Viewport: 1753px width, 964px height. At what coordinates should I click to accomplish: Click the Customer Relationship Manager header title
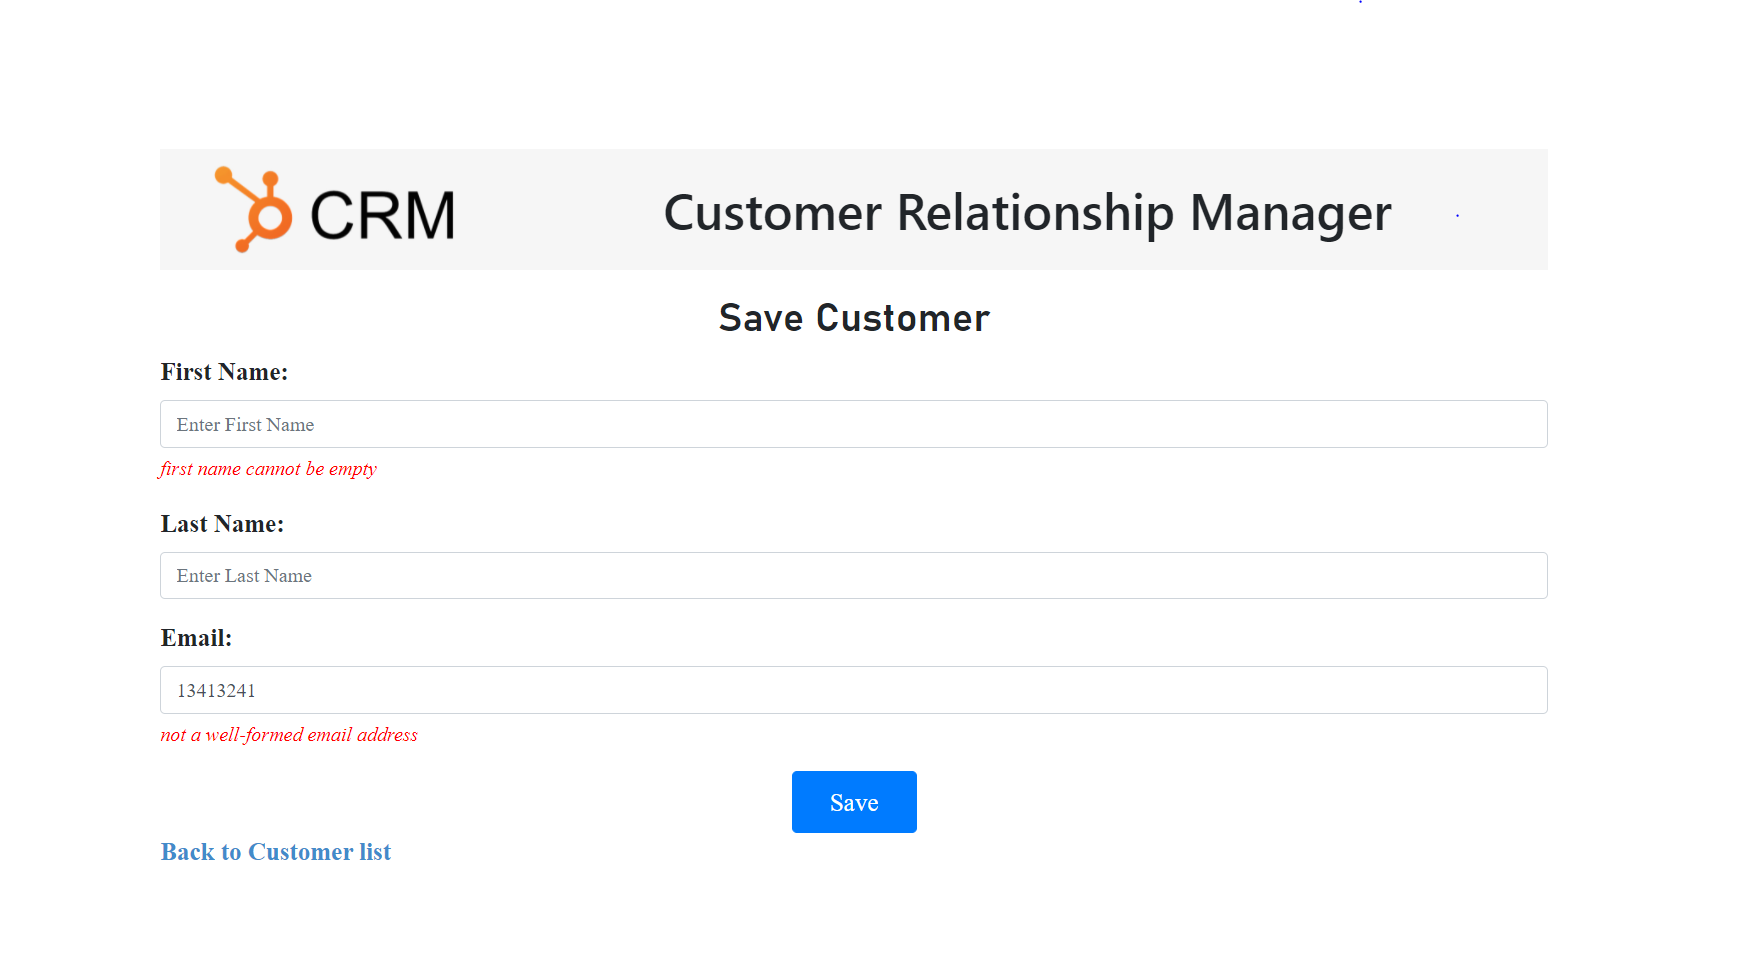click(1026, 213)
